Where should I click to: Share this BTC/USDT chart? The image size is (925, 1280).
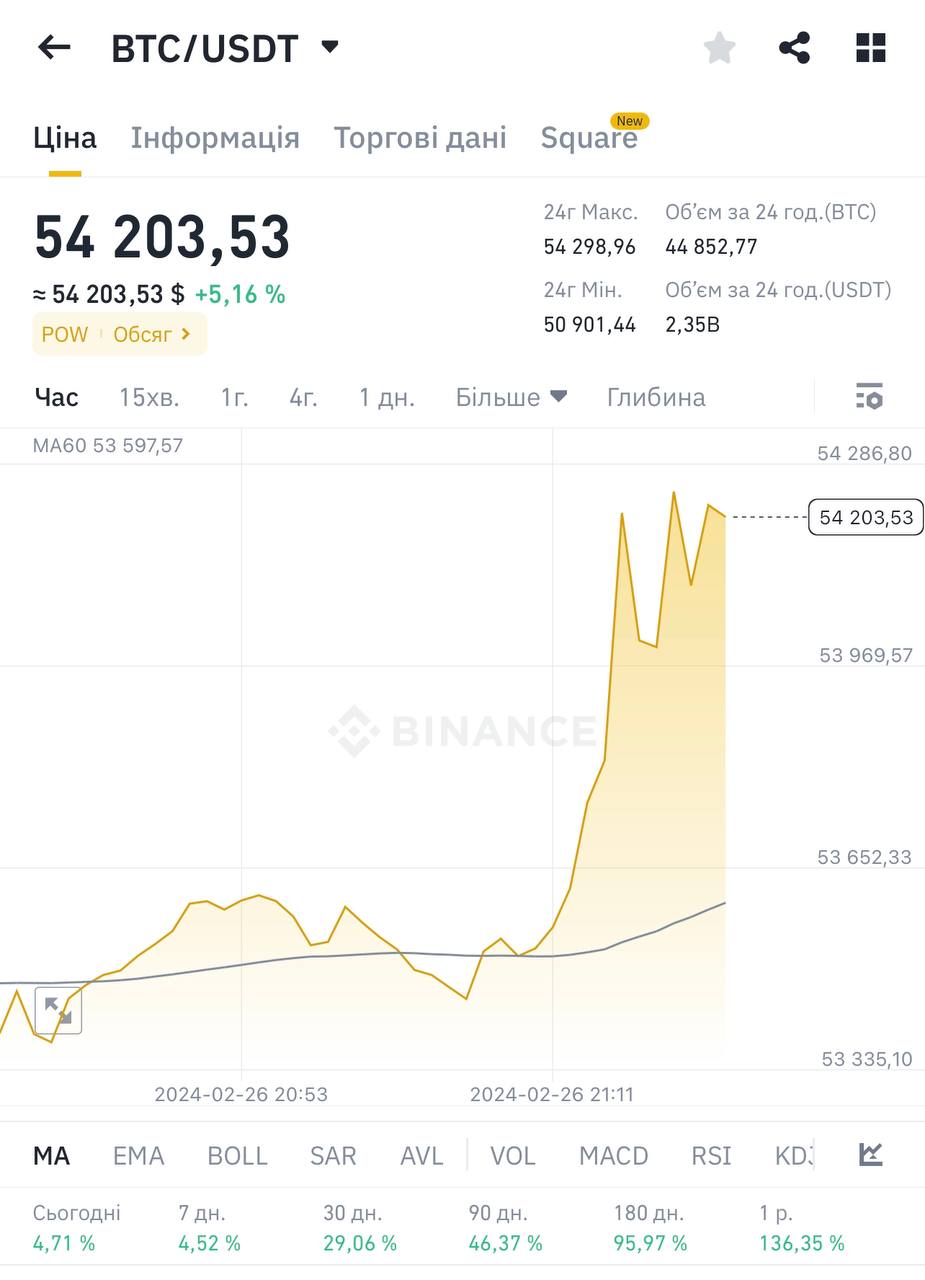tap(794, 47)
